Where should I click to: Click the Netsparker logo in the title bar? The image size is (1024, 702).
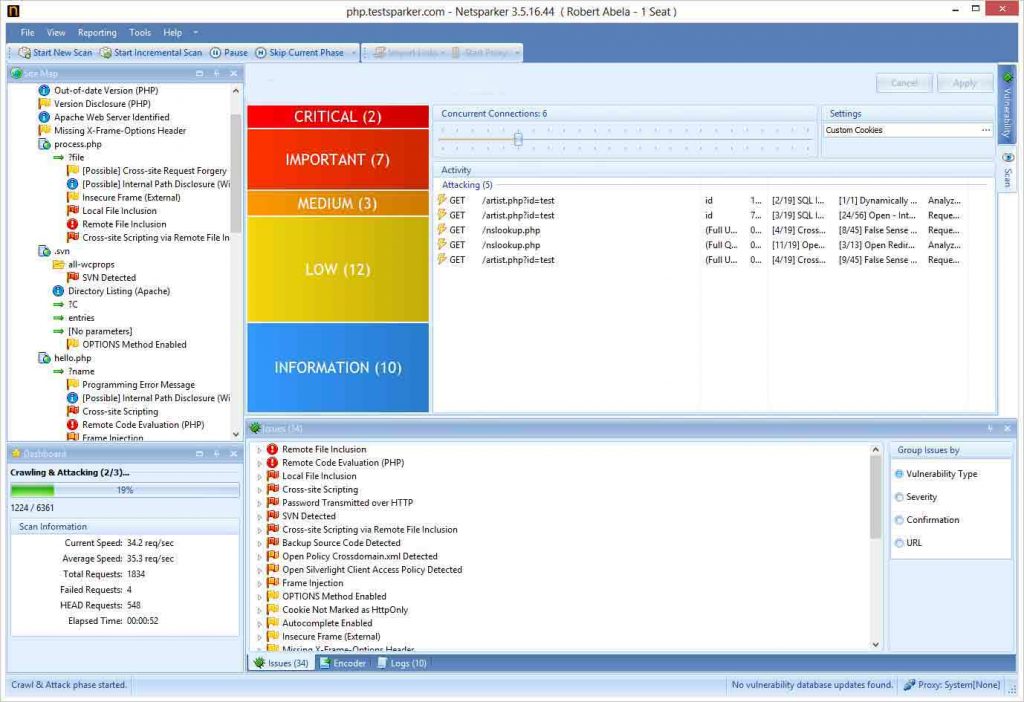(13, 10)
